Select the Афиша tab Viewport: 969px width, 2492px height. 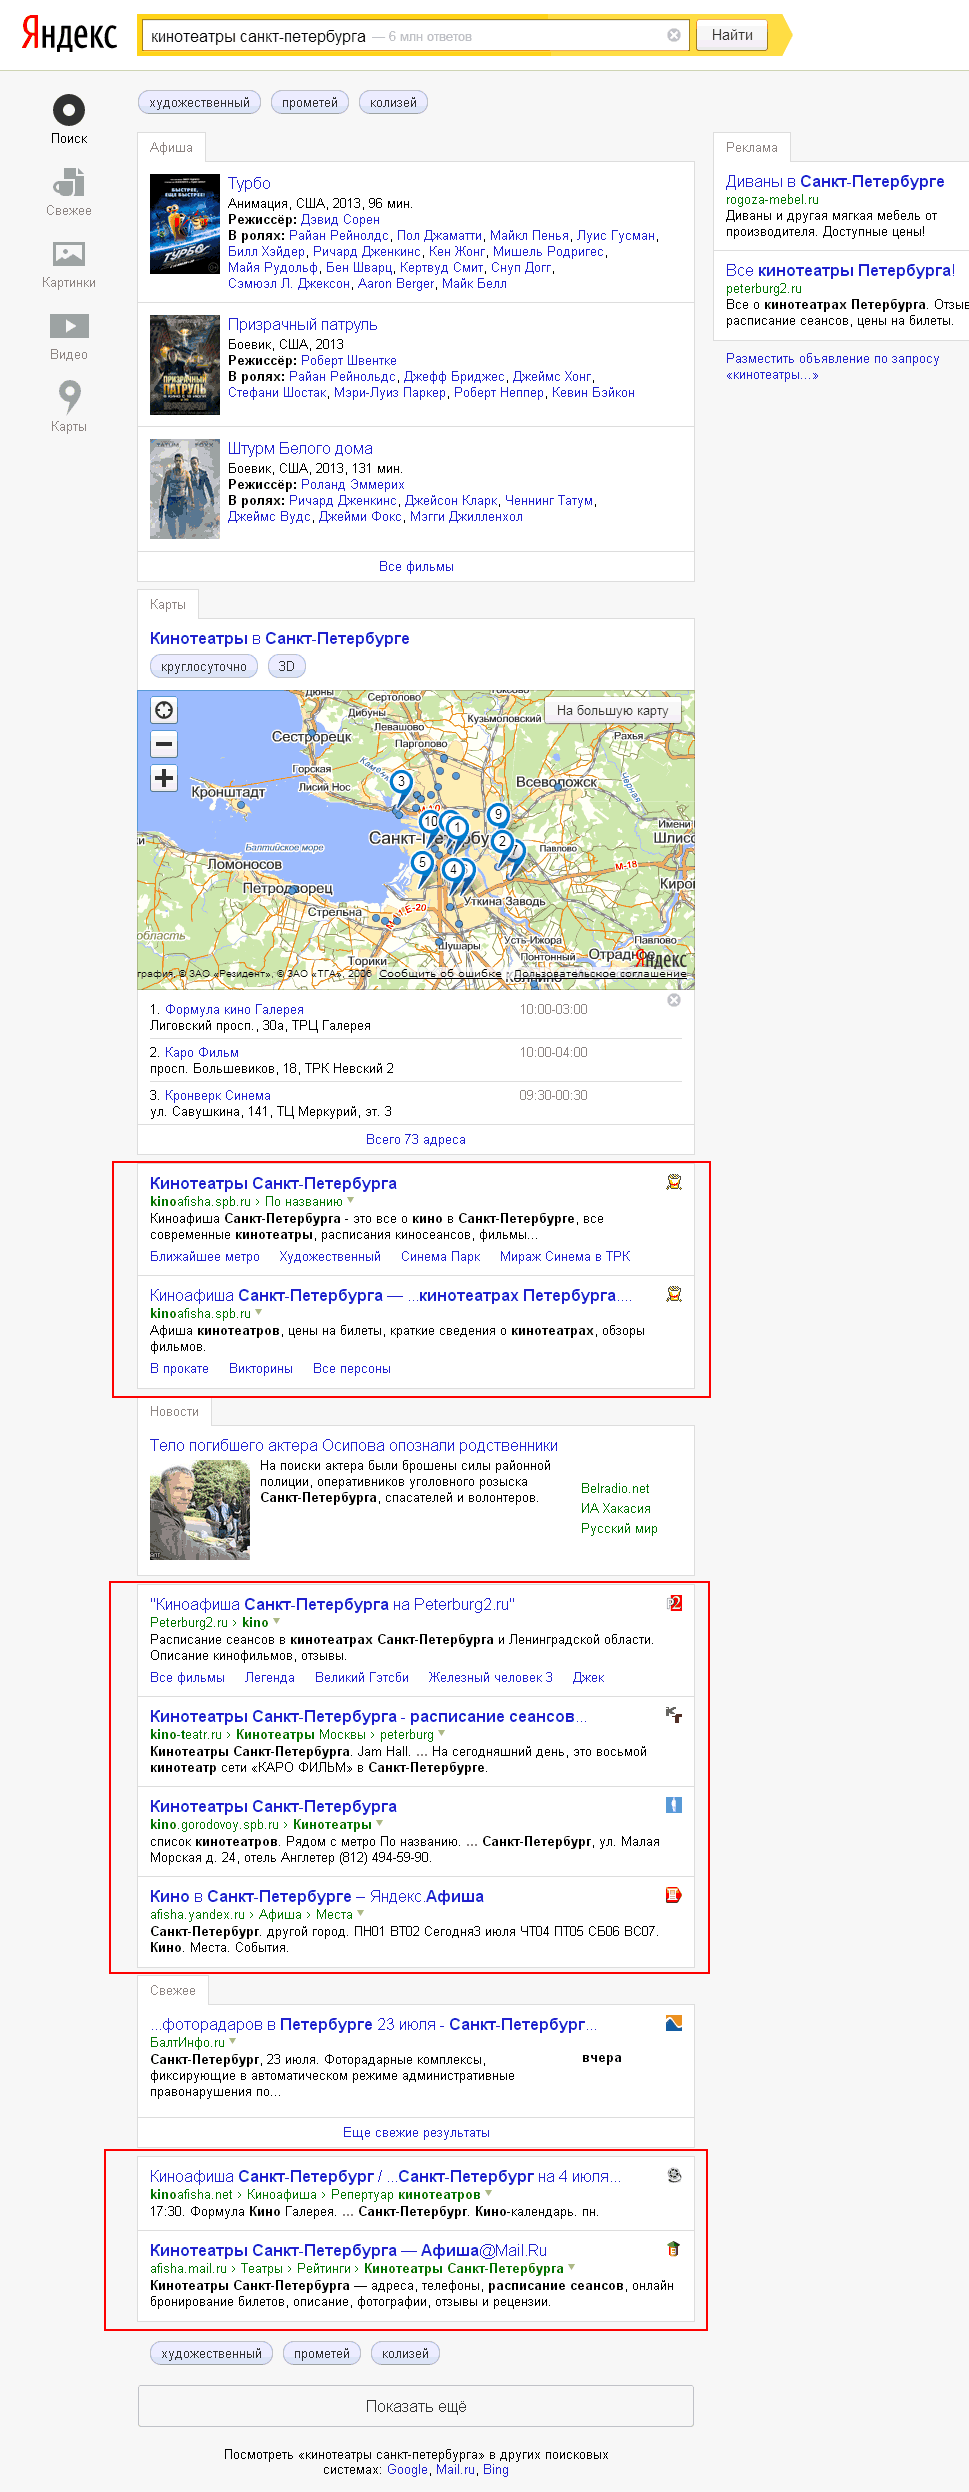171,147
